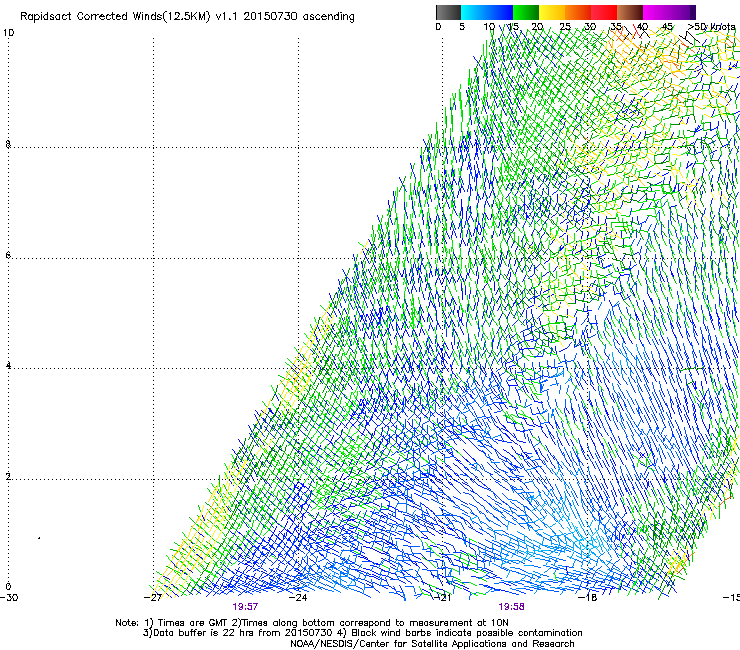Select the grey 0–5 knots colorbar segment
The width and height of the screenshot is (740, 650).
click(x=448, y=12)
